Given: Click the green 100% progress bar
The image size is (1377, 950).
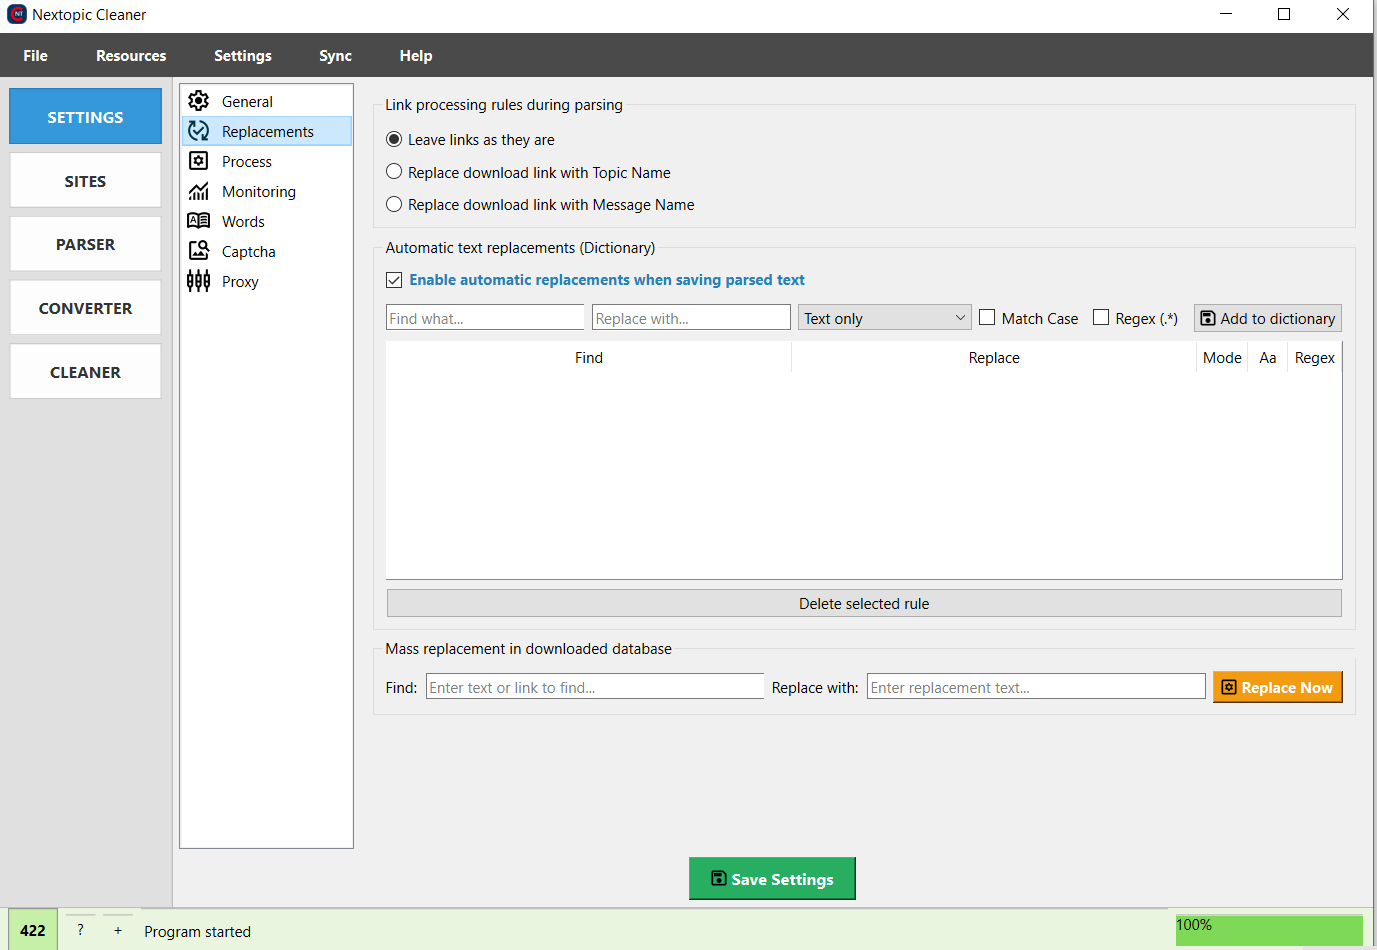Looking at the screenshot, I should point(1268,930).
